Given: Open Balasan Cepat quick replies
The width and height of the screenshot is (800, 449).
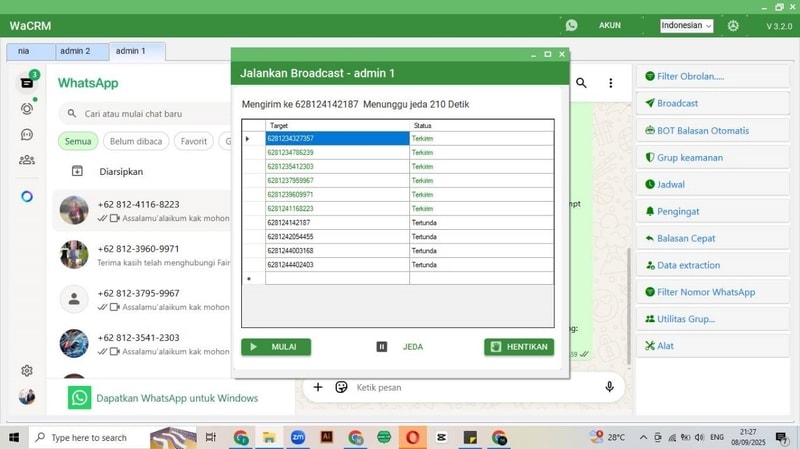Looking at the screenshot, I should pos(713,238).
